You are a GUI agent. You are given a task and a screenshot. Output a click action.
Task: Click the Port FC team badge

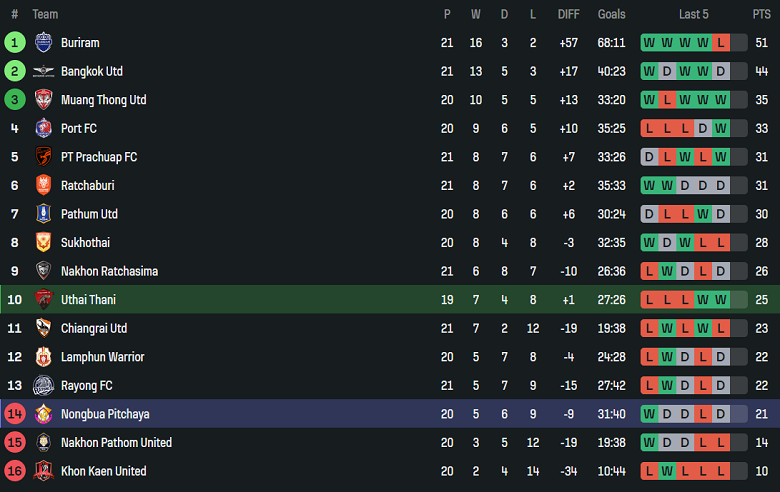43,129
